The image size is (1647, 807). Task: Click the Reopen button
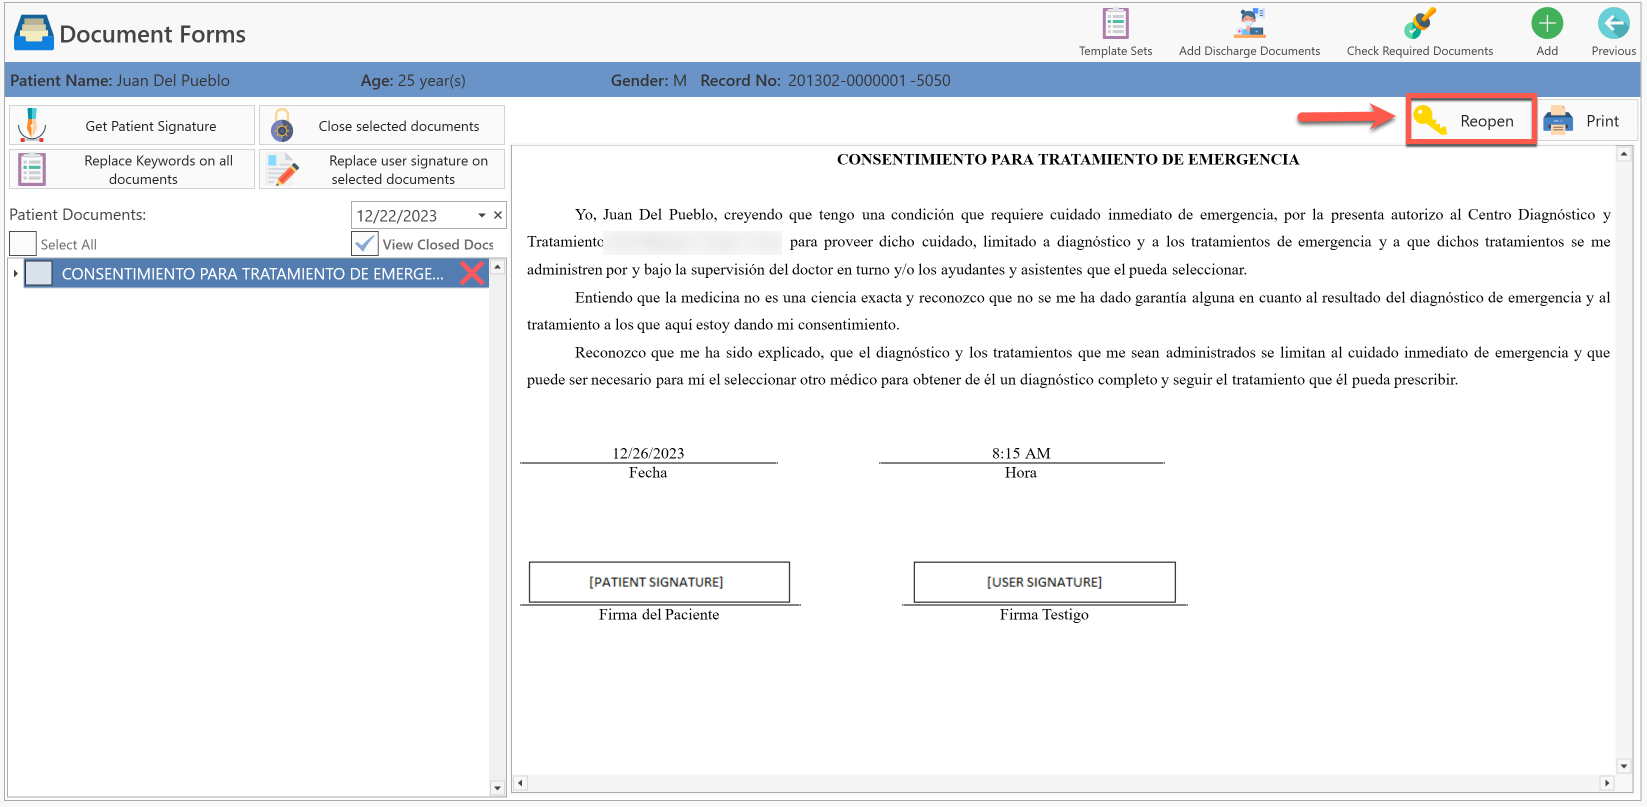[x=1470, y=121]
